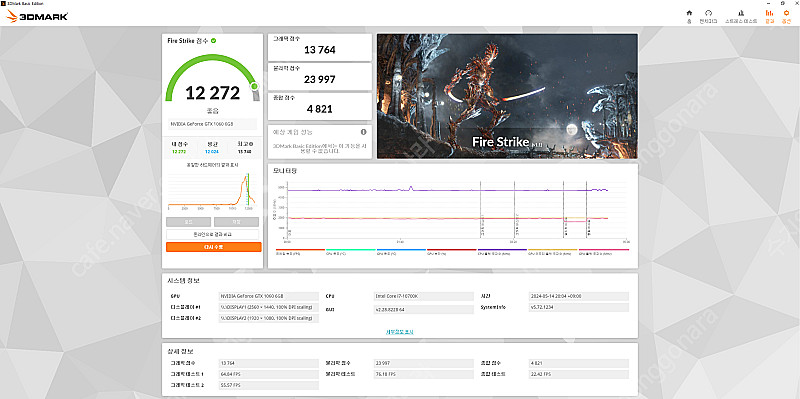Click the 4 821 combined score card
This screenshot has height=399, width=800.
tap(320, 106)
